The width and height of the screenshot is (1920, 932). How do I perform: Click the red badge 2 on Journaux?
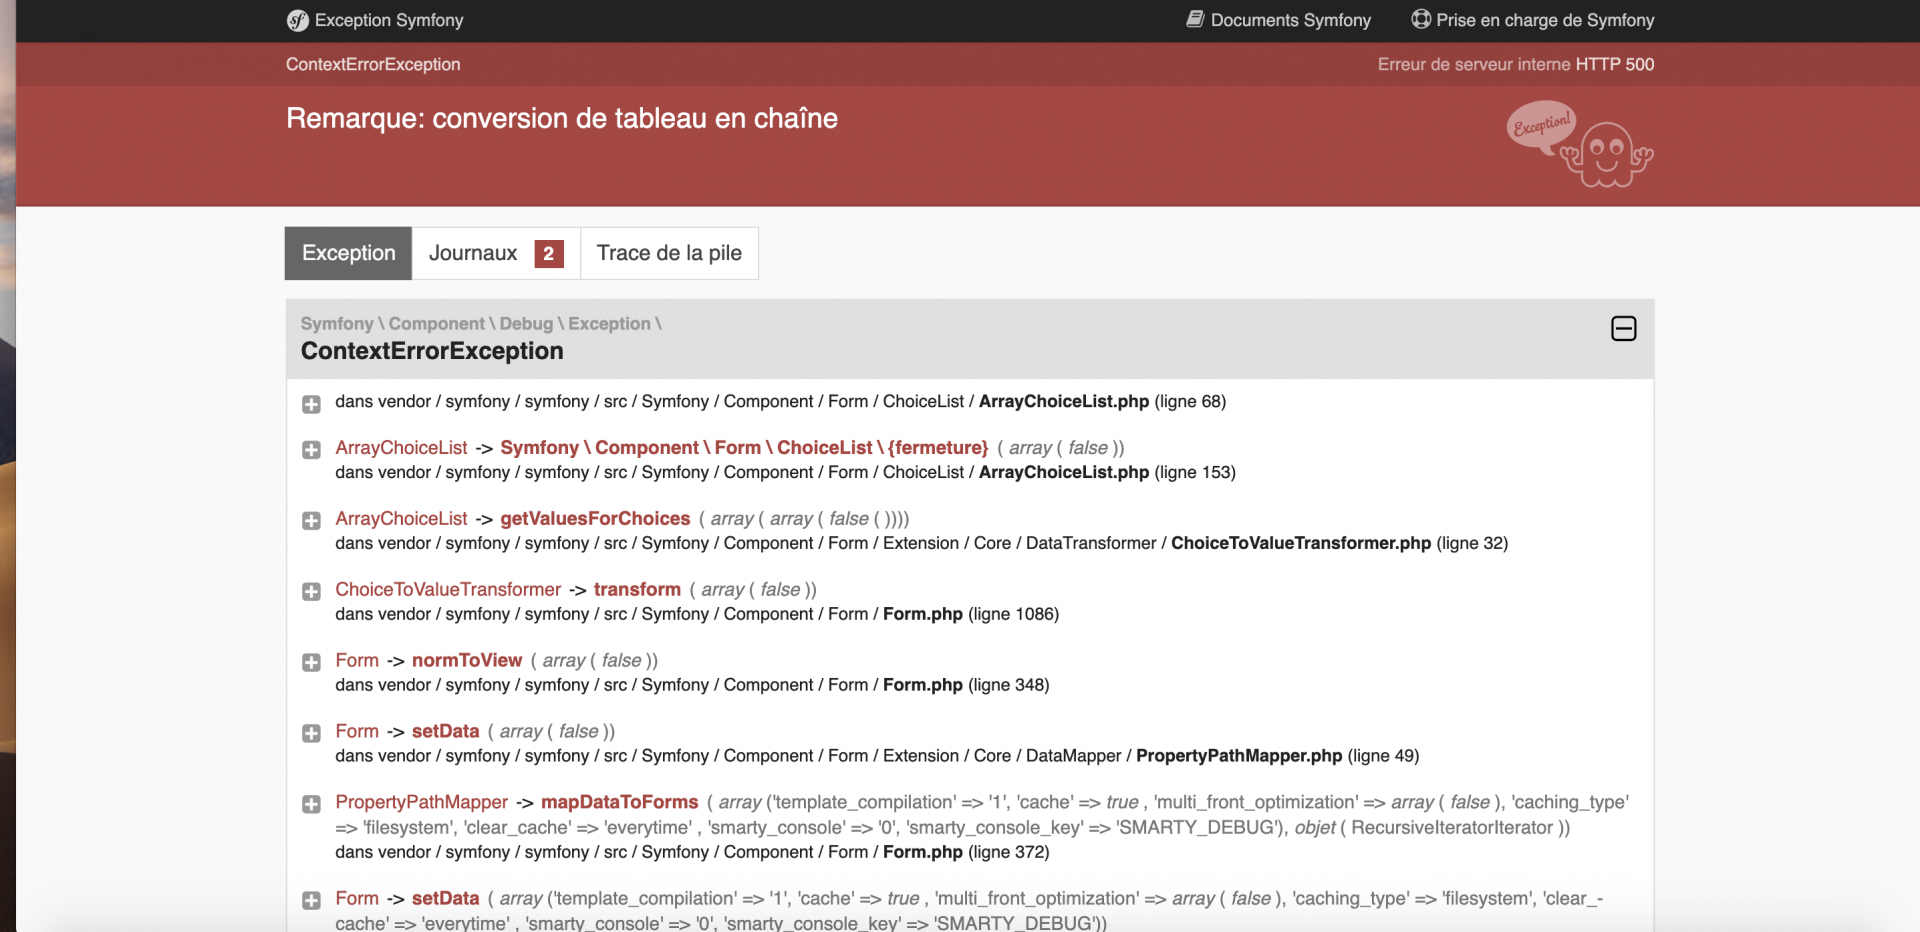coord(549,254)
